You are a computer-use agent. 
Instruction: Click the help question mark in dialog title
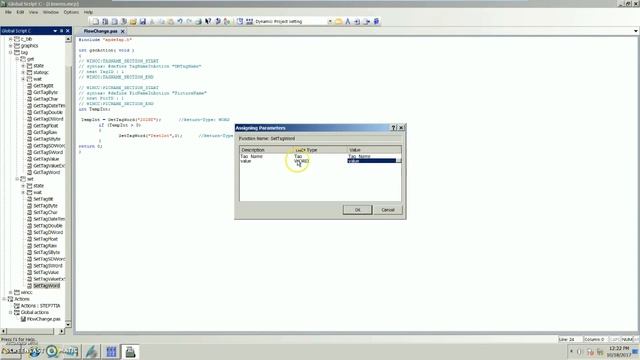[394, 128]
